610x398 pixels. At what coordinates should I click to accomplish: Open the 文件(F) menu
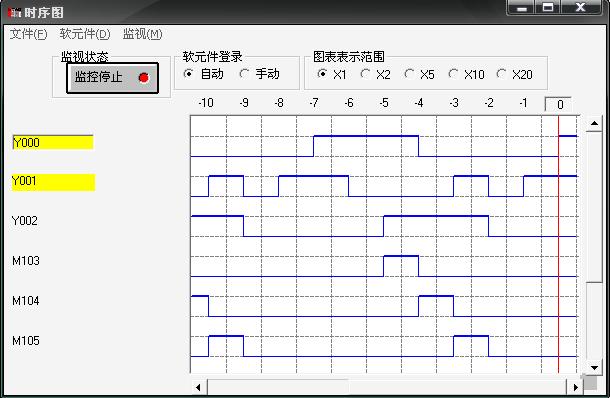click(x=28, y=34)
